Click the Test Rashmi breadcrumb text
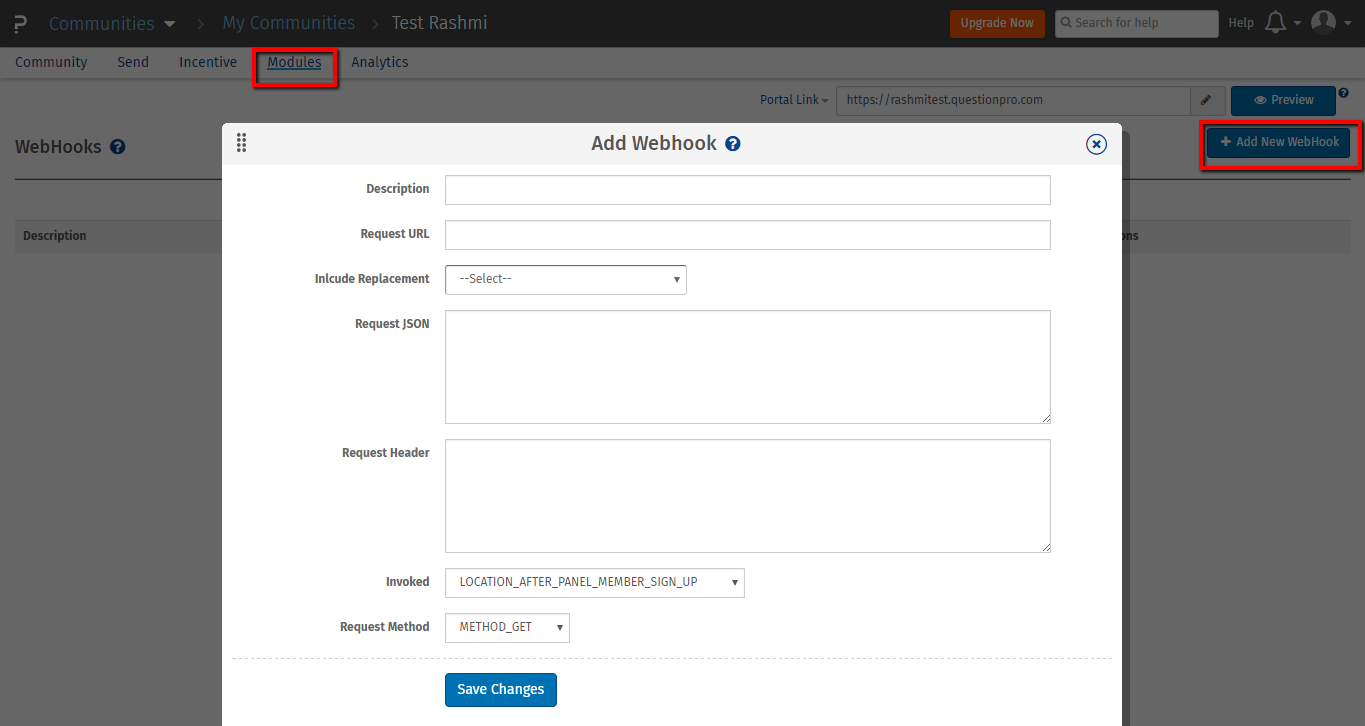1365x726 pixels. [440, 23]
